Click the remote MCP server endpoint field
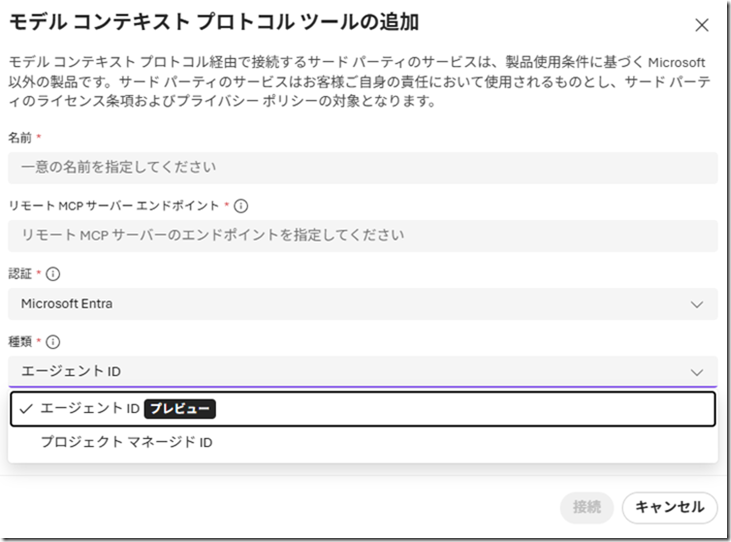Viewport: 731px width, 542px height. point(362,236)
